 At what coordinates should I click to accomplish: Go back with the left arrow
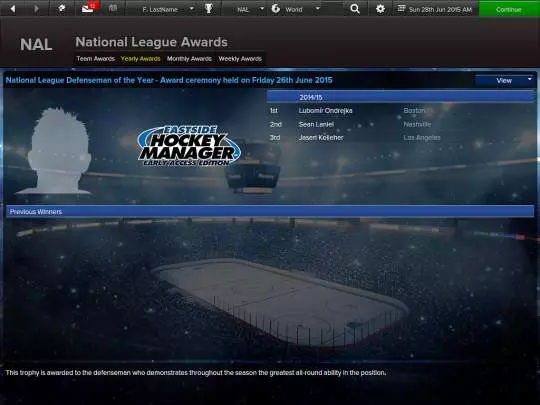click(13, 9)
